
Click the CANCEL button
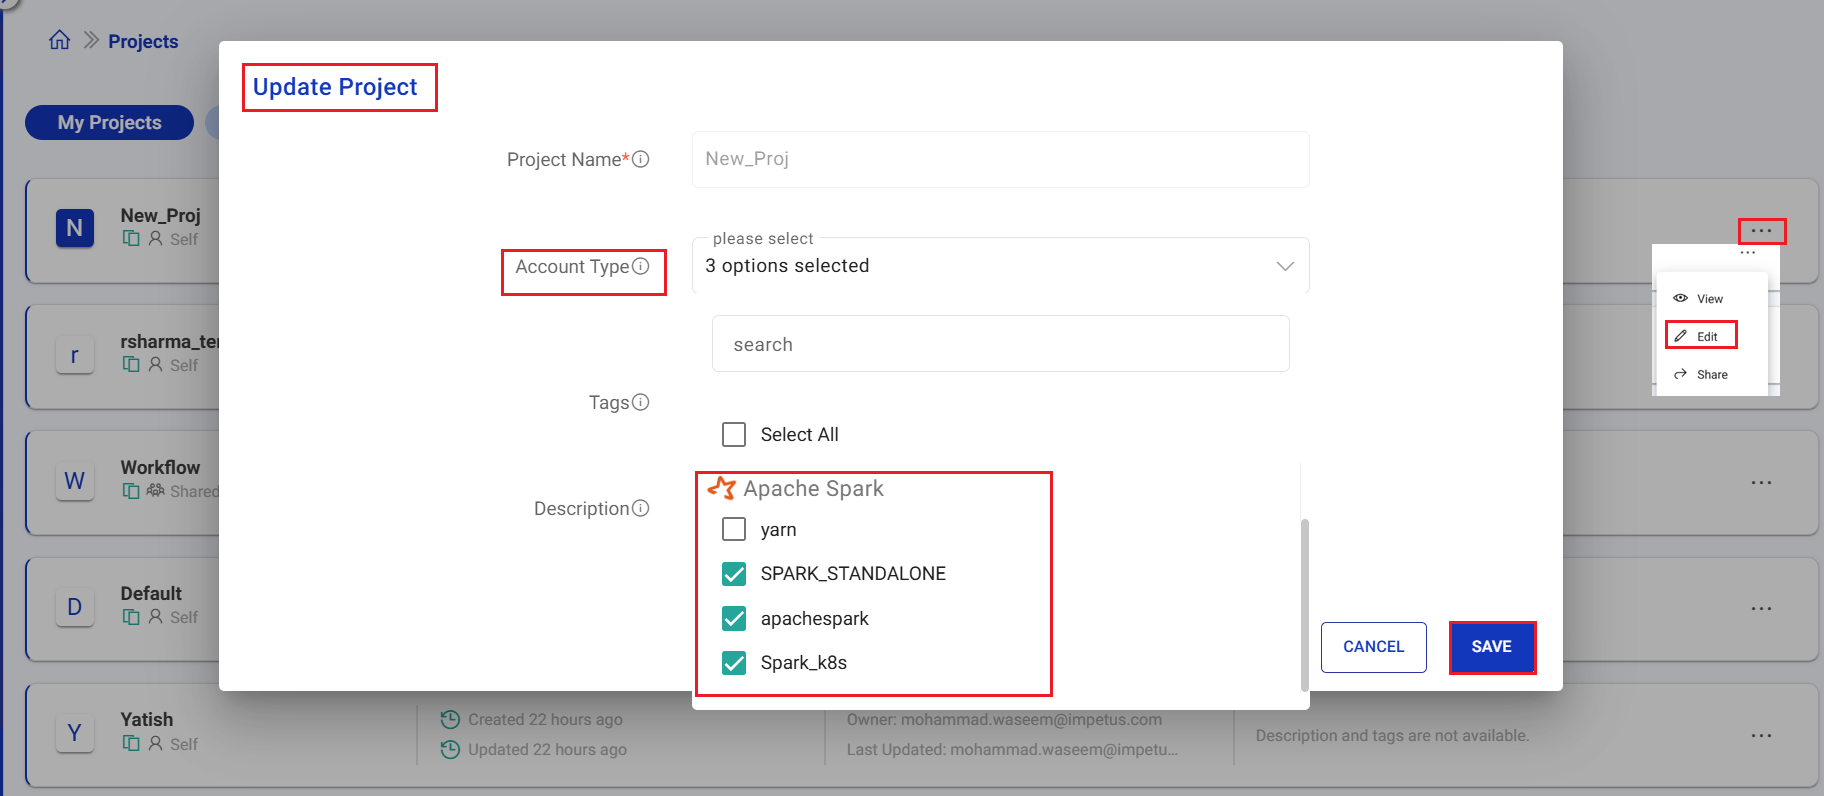coord(1373,647)
